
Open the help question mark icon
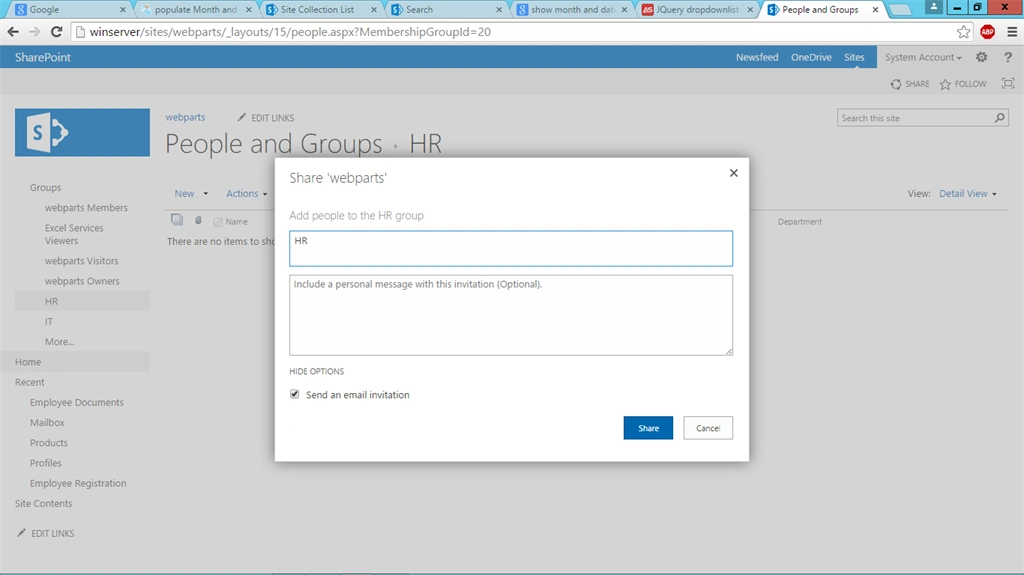(1008, 58)
